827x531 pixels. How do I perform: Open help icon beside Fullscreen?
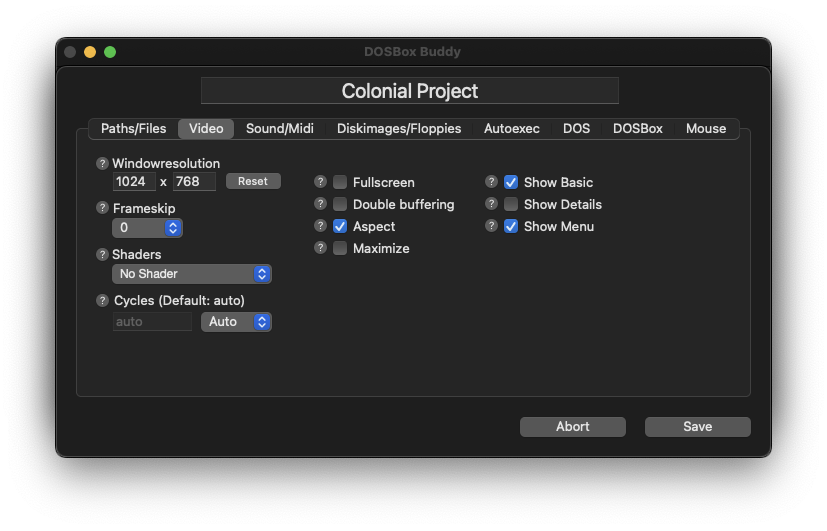320,182
